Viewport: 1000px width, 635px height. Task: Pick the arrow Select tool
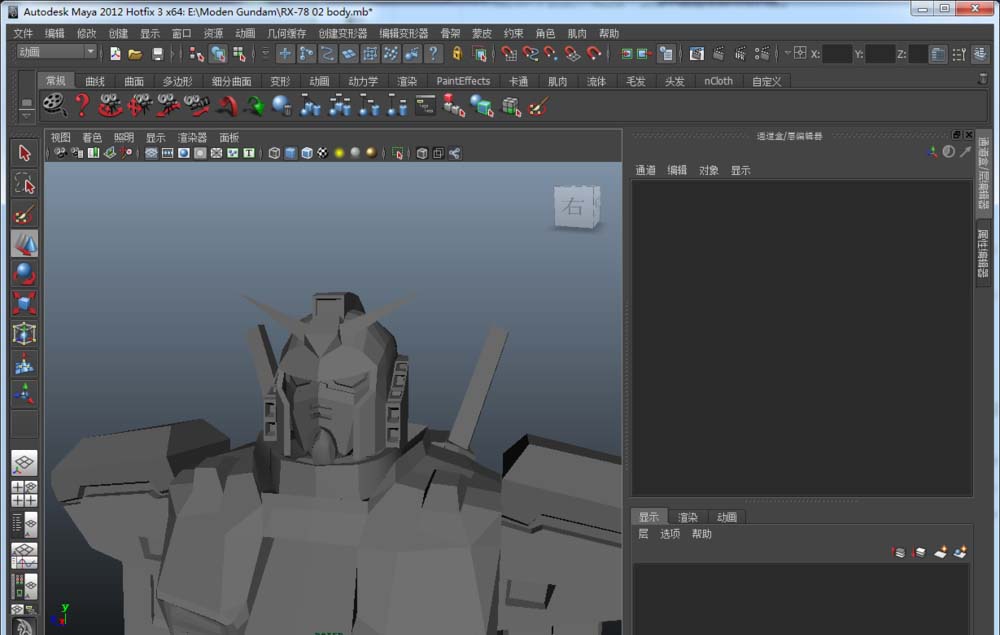click(25, 153)
